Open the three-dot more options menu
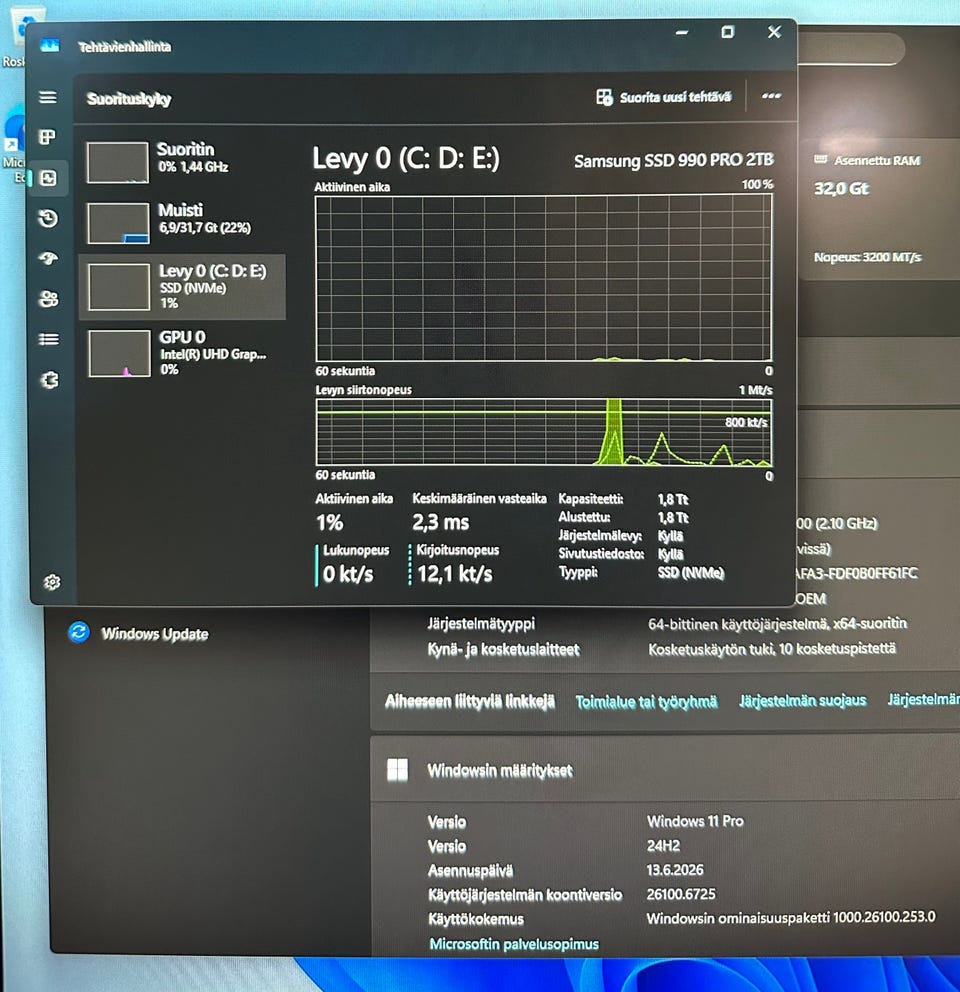 (x=771, y=96)
